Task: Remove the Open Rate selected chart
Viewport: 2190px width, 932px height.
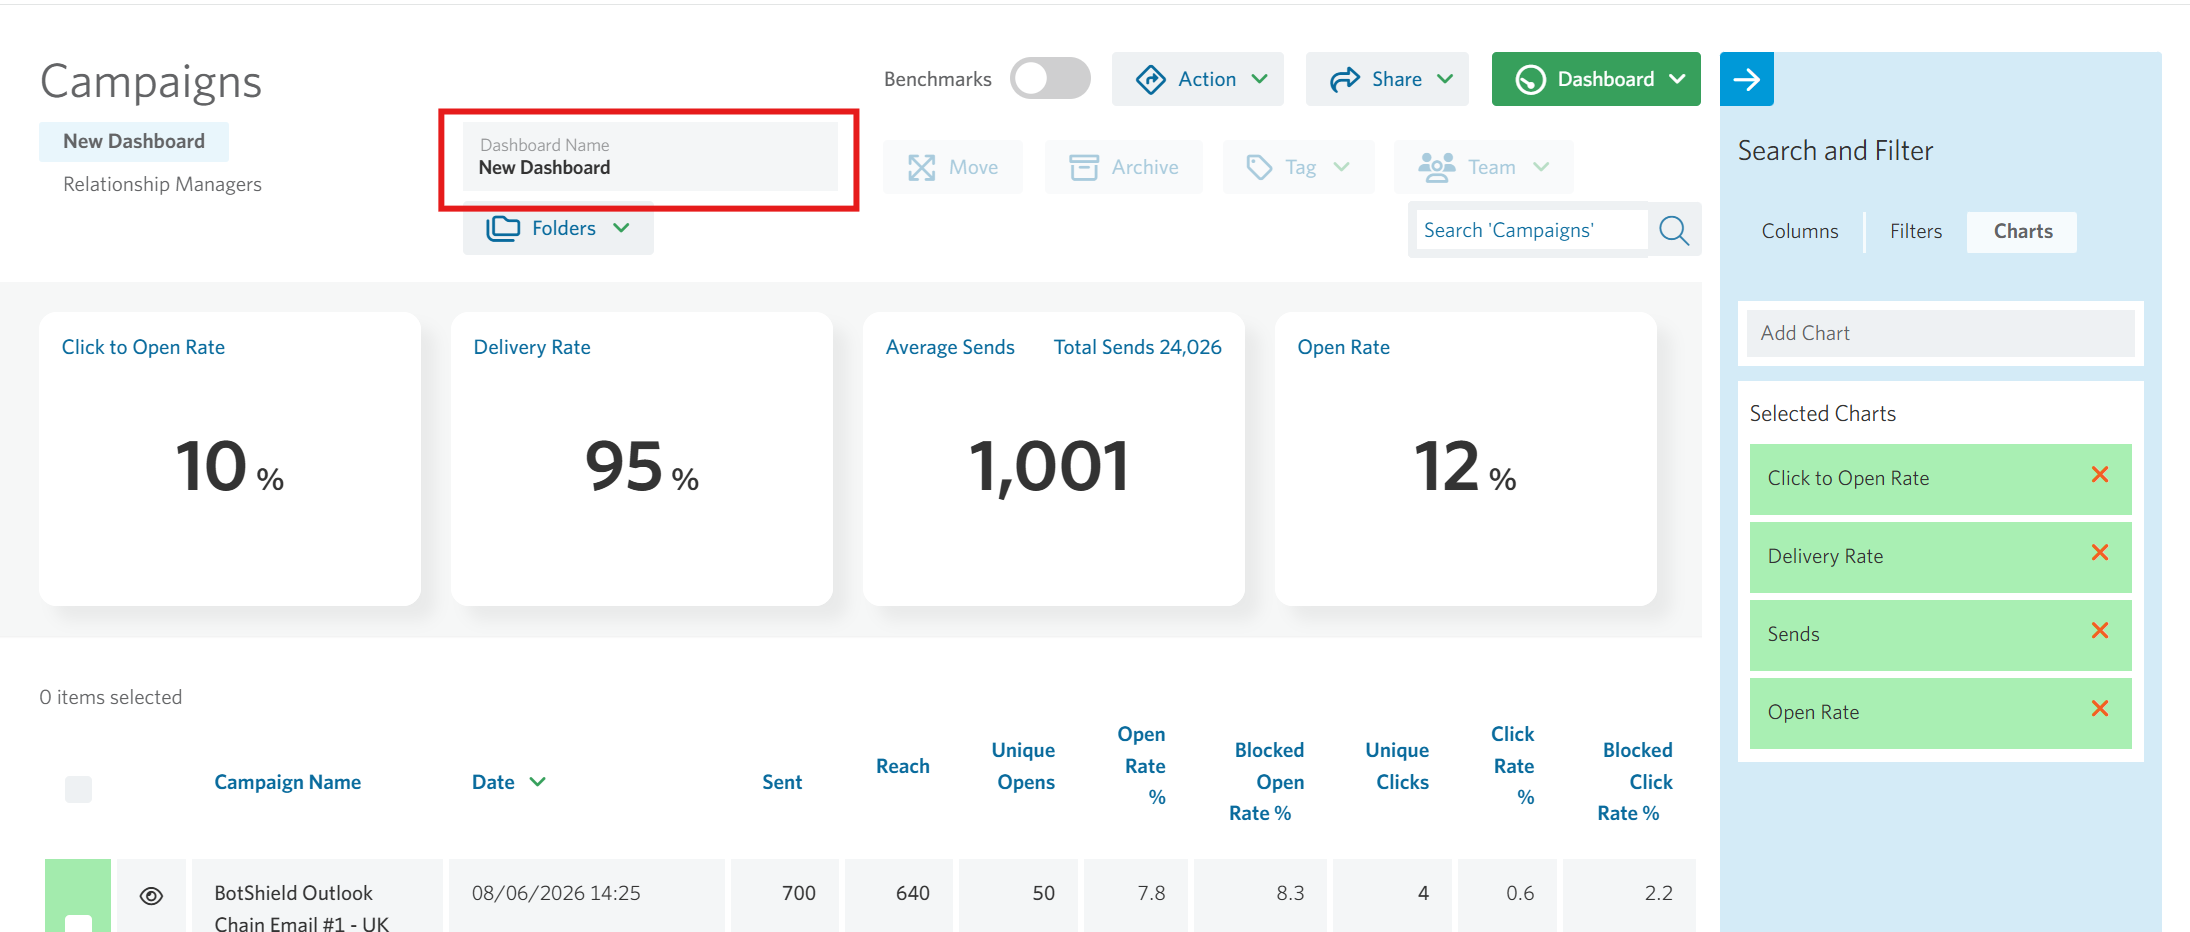Action: [2100, 709]
